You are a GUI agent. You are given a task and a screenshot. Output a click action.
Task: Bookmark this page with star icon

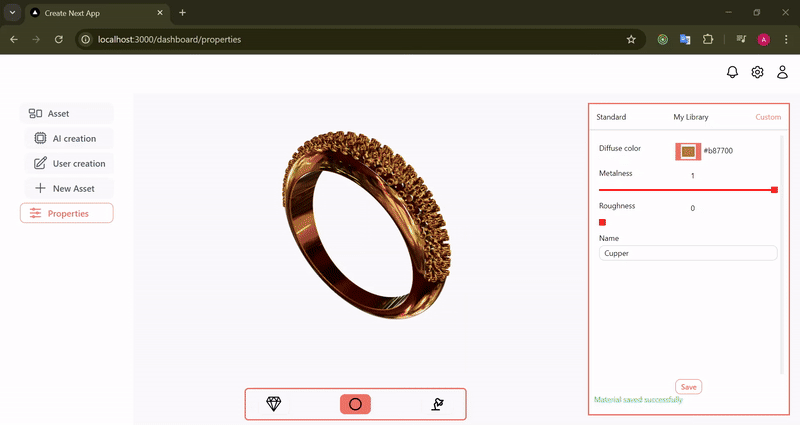631,39
